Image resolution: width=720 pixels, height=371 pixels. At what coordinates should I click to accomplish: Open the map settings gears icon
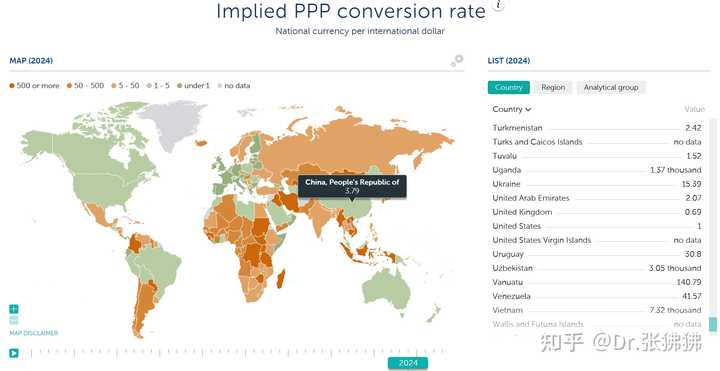[457, 61]
